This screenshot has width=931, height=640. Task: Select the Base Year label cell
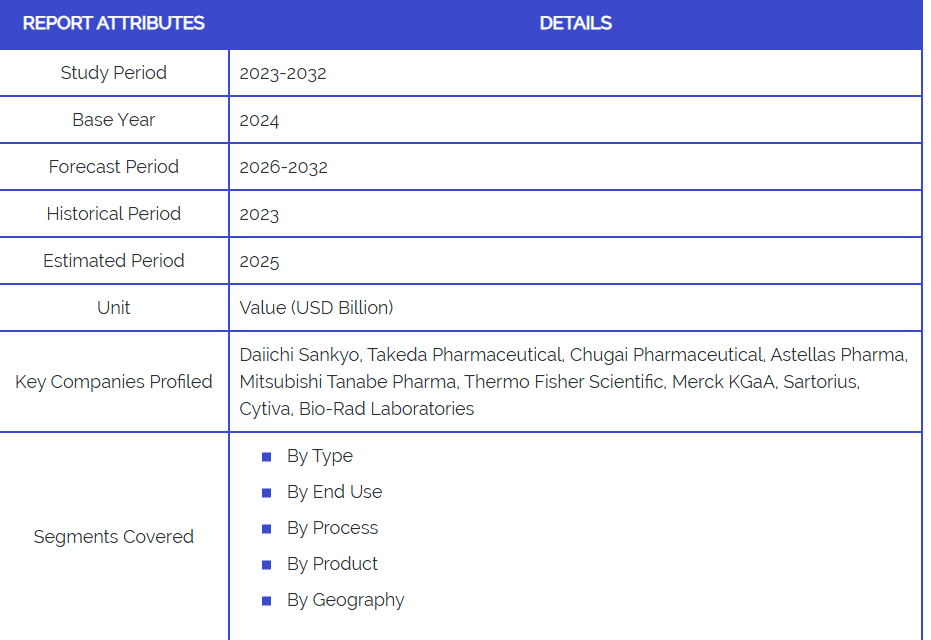point(114,120)
